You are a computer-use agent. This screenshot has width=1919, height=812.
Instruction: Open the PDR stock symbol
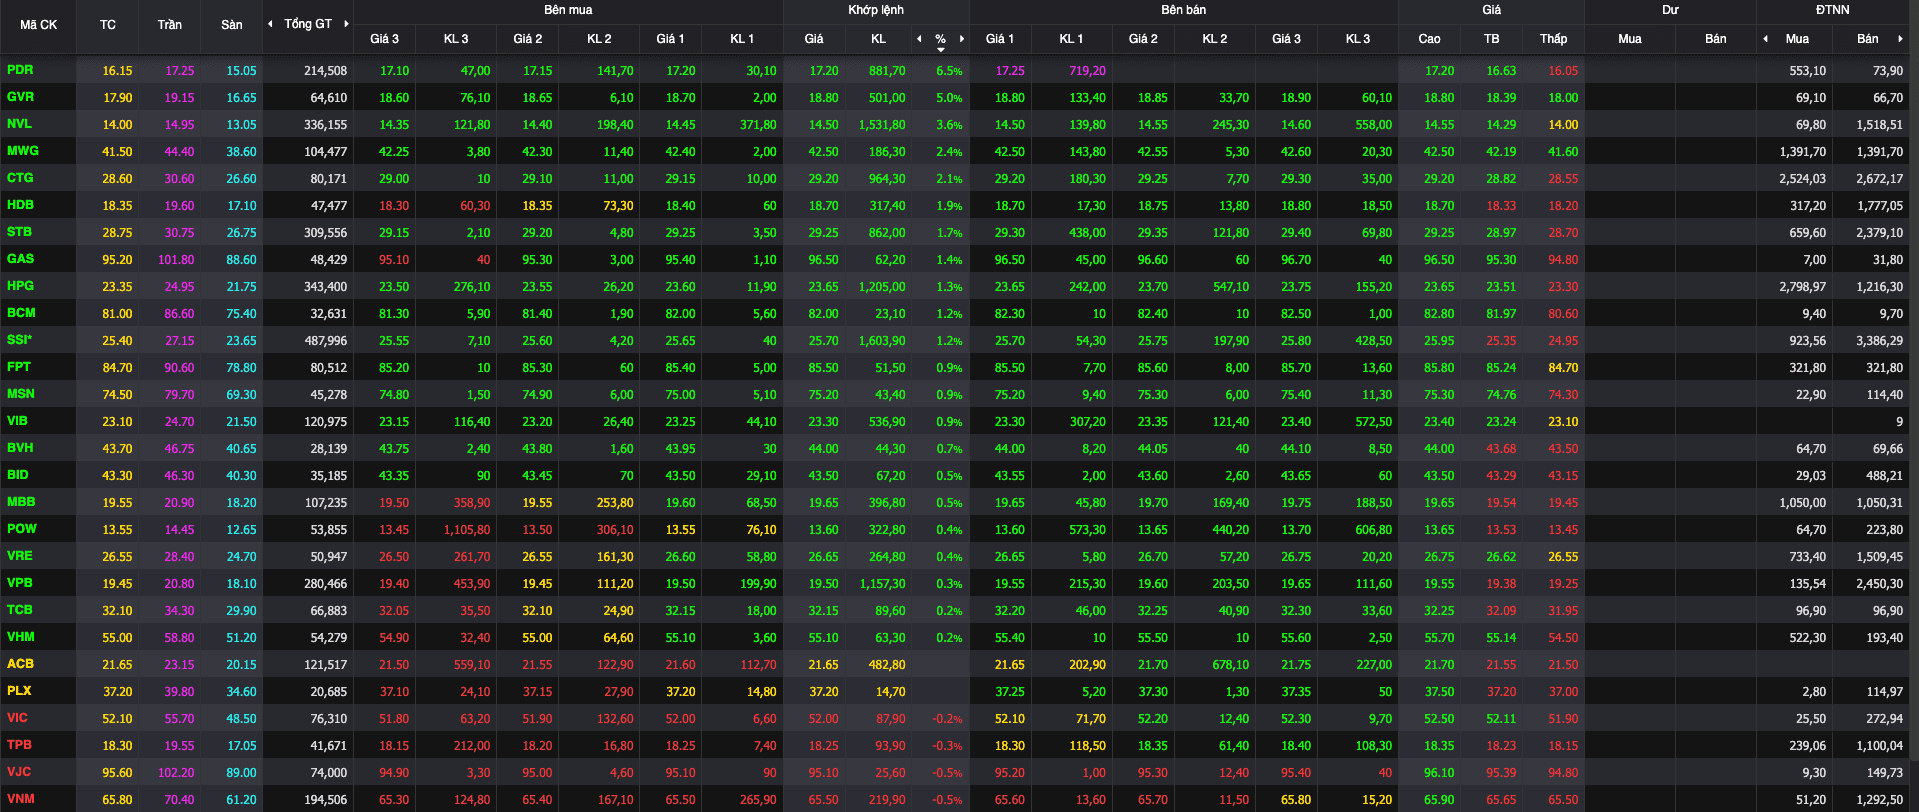click(20, 70)
